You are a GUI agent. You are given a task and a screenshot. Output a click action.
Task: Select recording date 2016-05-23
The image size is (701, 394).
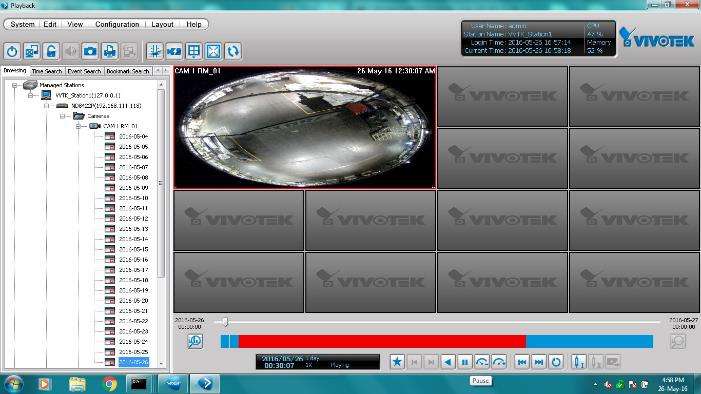(x=133, y=331)
